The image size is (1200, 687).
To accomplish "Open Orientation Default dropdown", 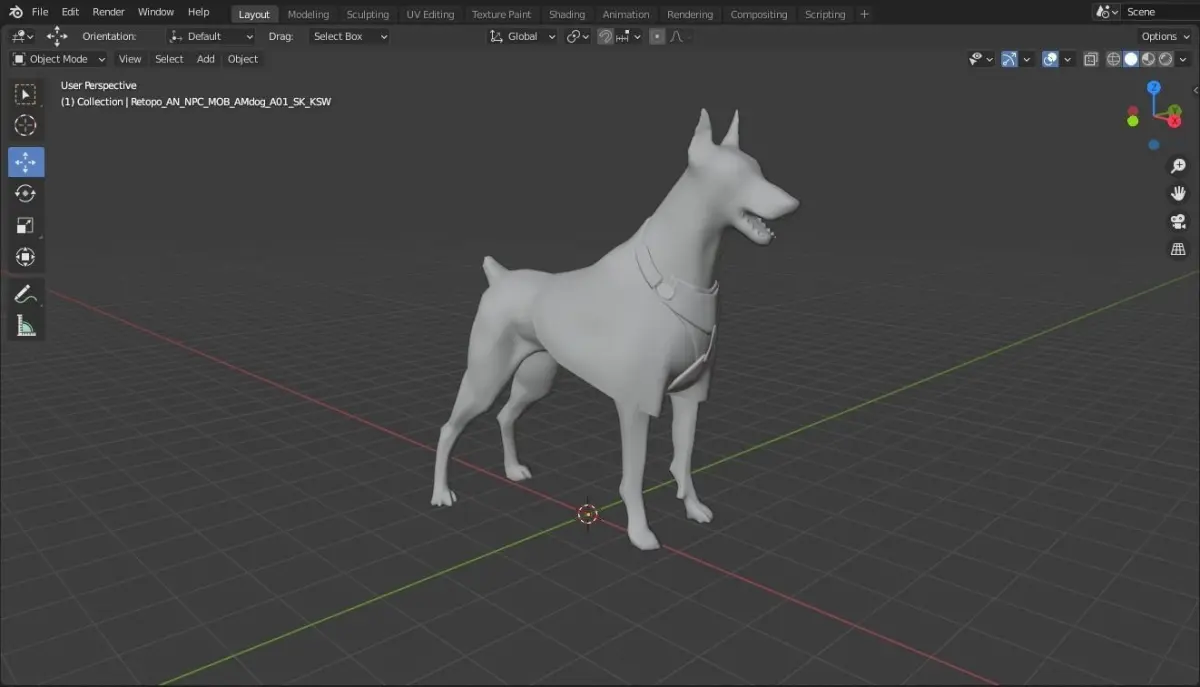I will tap(211, 36).
